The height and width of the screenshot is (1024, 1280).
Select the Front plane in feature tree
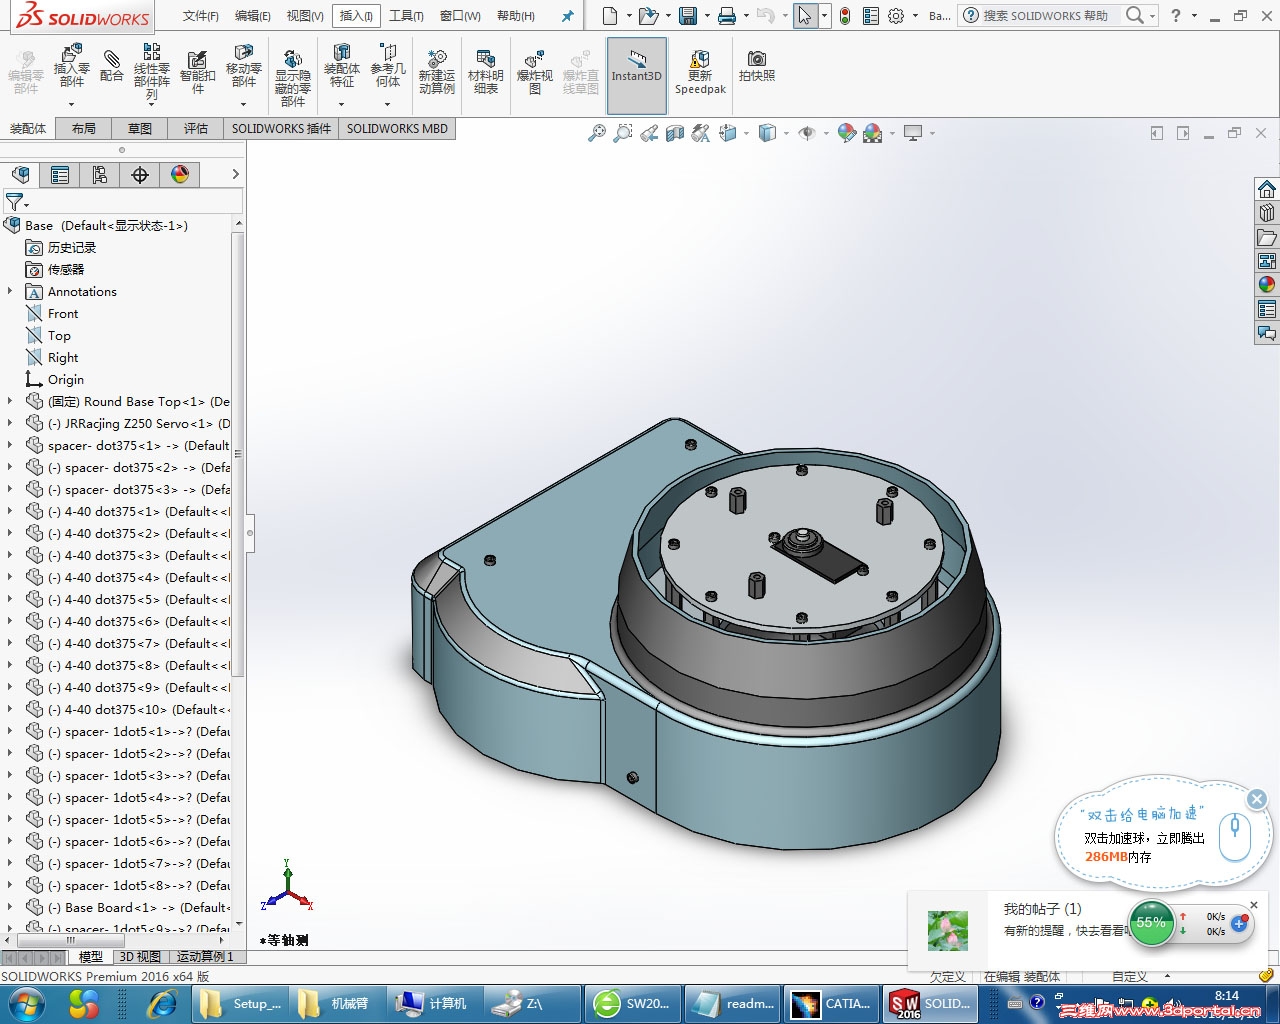pyautogui.click(x=63, y=314)
